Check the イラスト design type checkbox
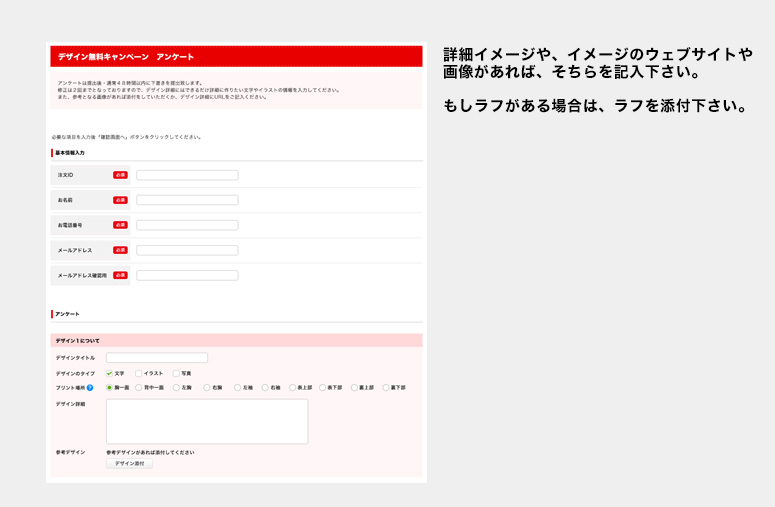The width and height of the screenshot is (775, 507). click(139, 373)
